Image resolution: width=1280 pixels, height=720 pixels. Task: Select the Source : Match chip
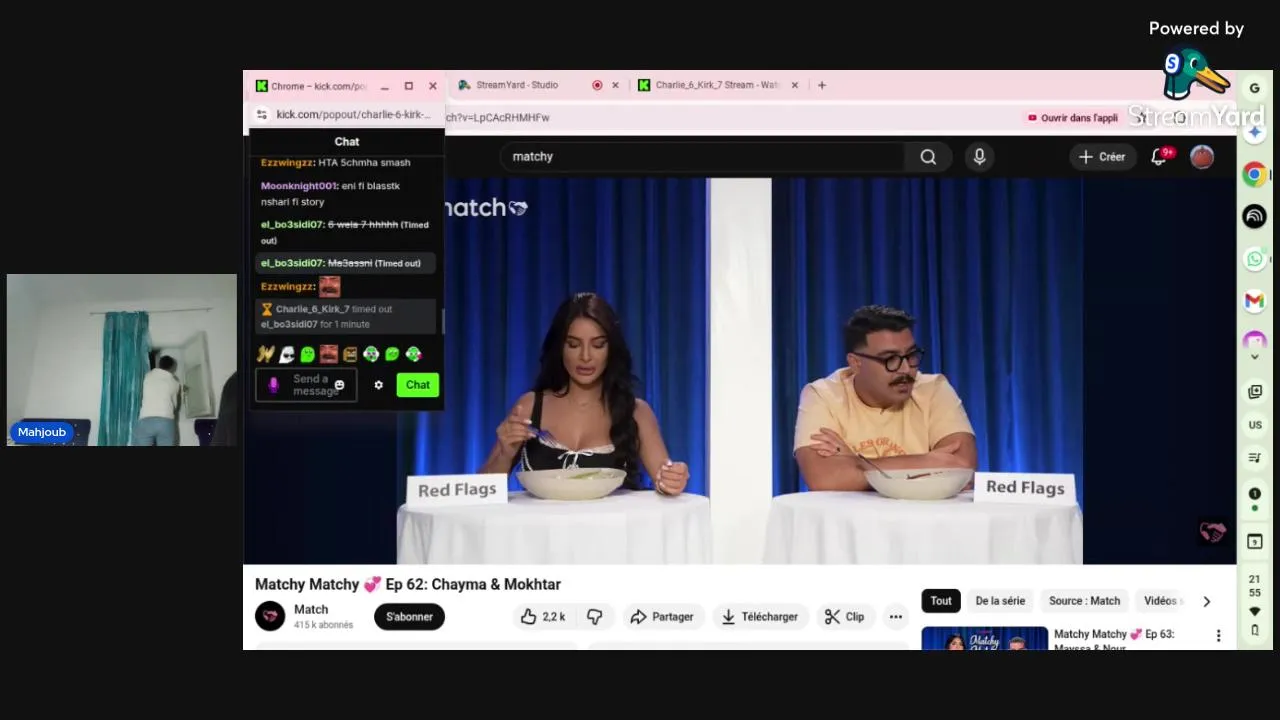tap(1084, 601)
